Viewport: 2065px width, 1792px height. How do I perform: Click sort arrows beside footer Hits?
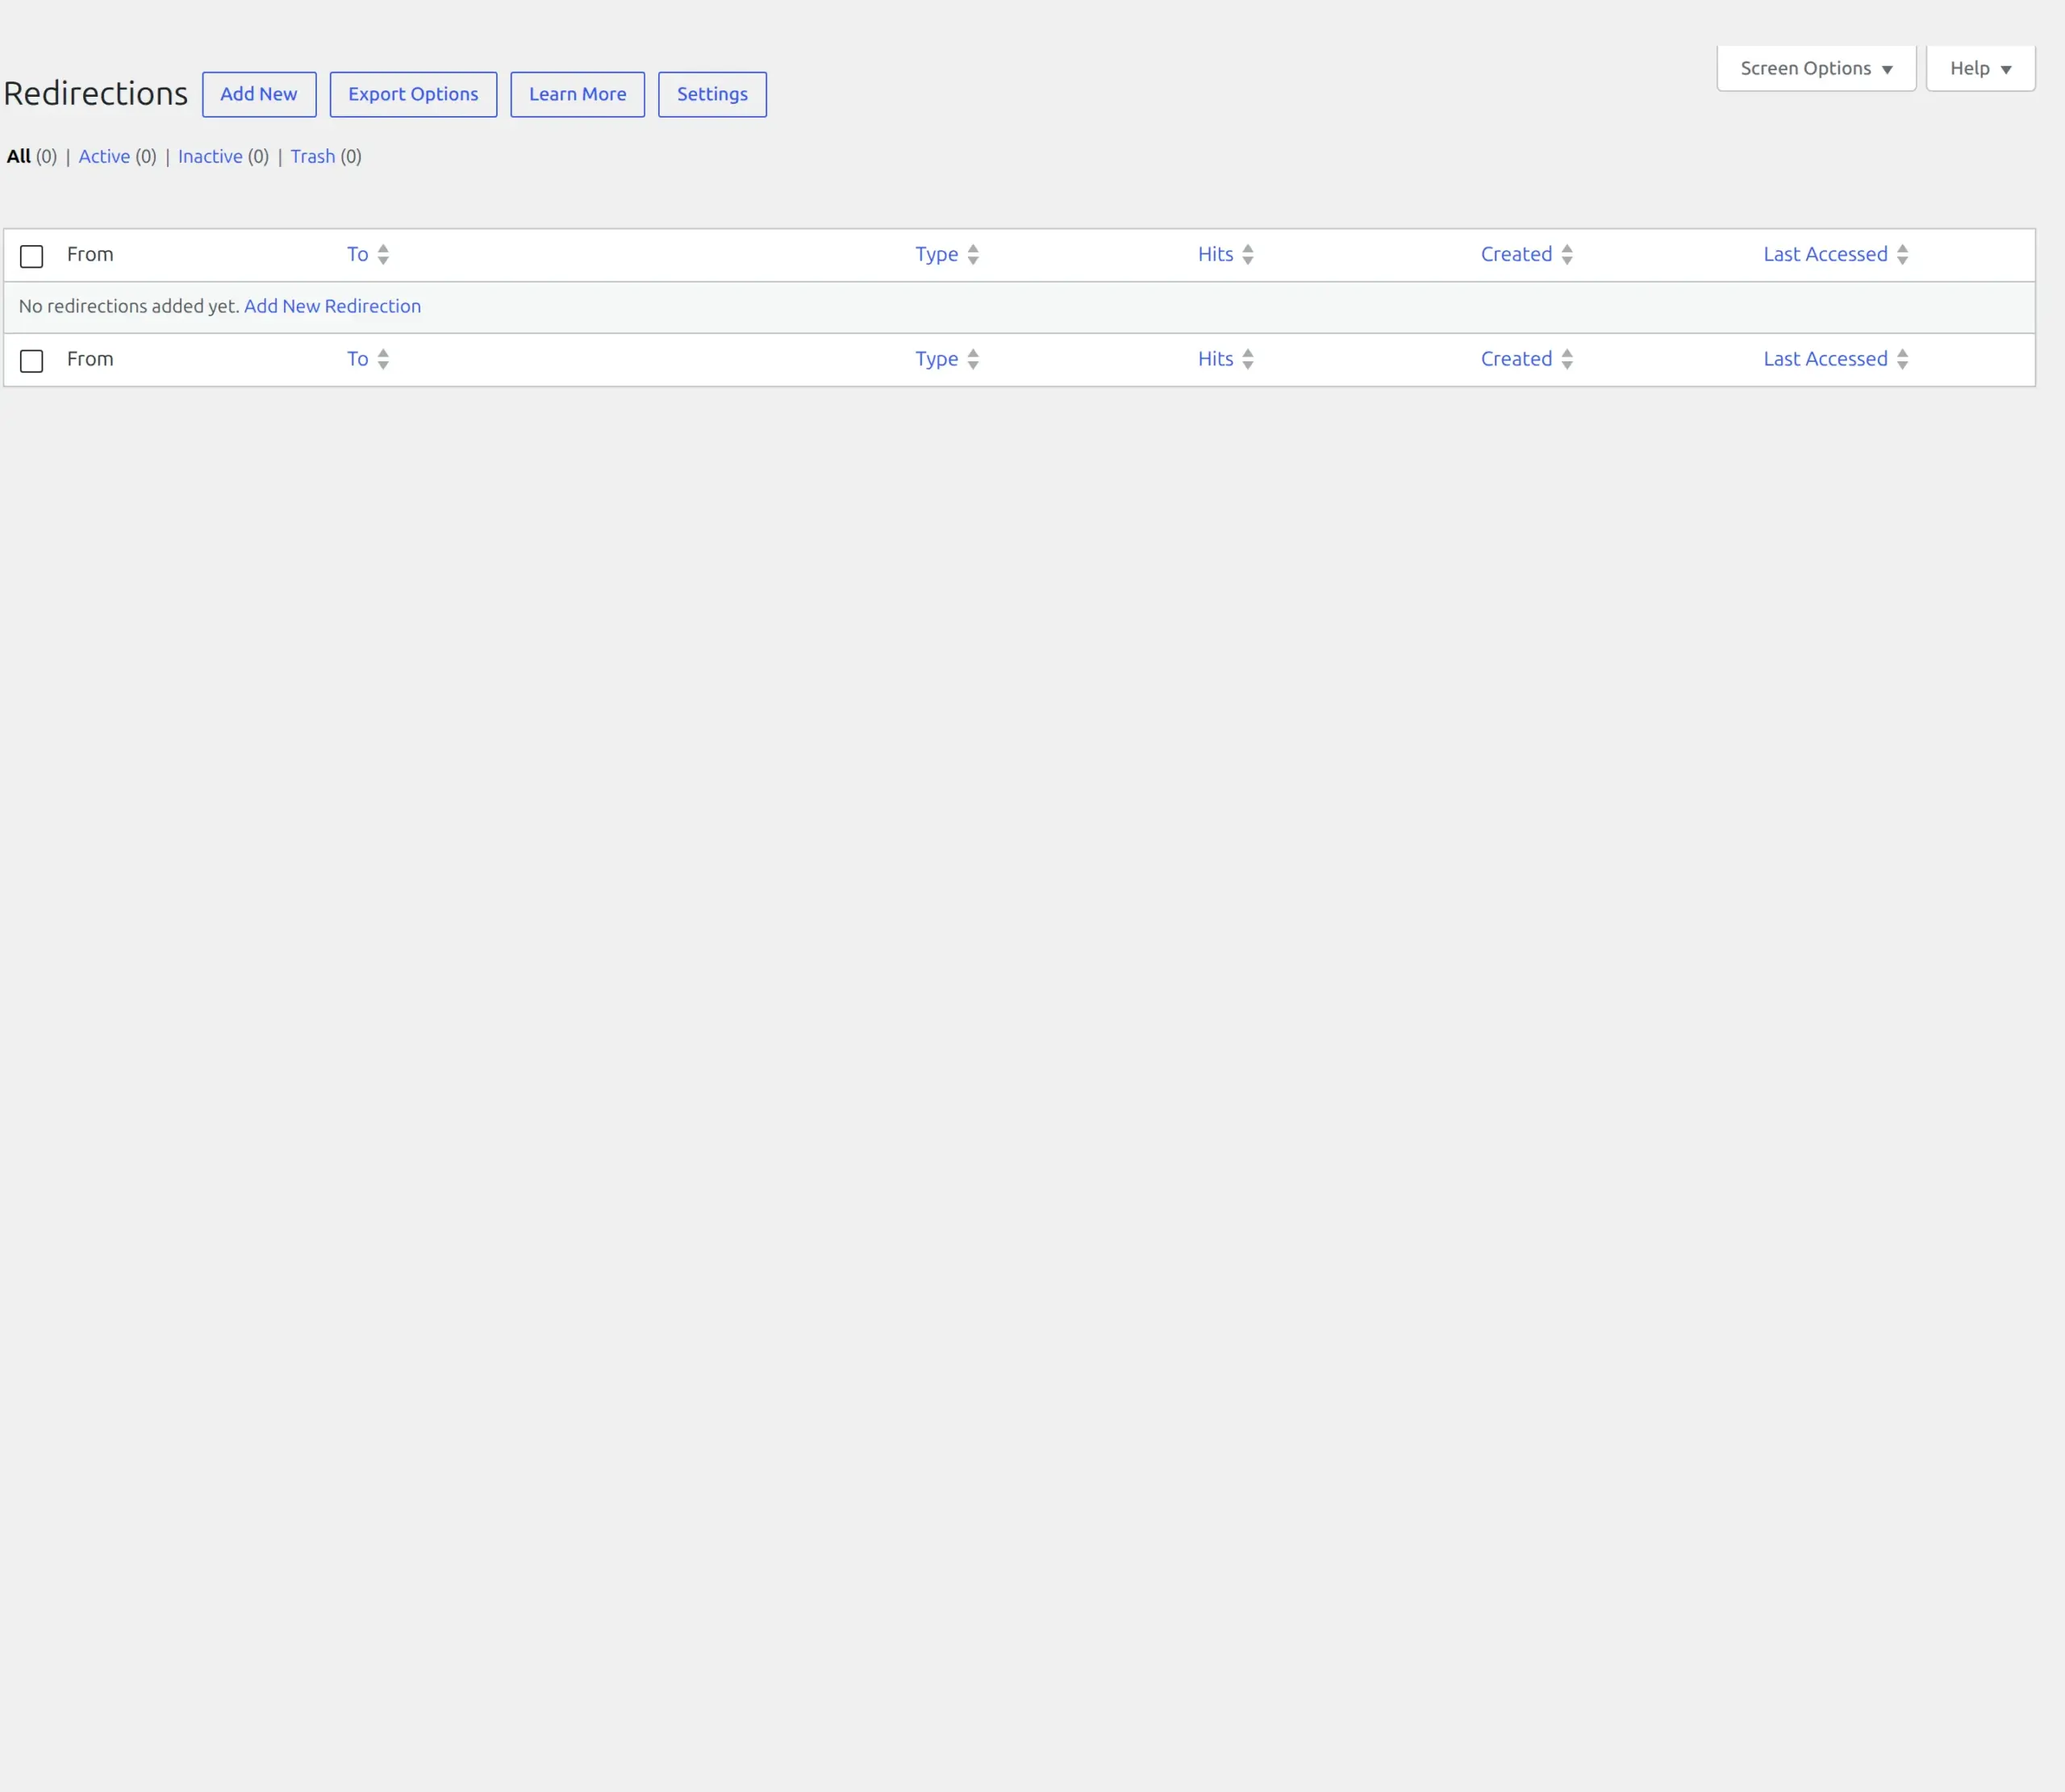pos(1248,360)
